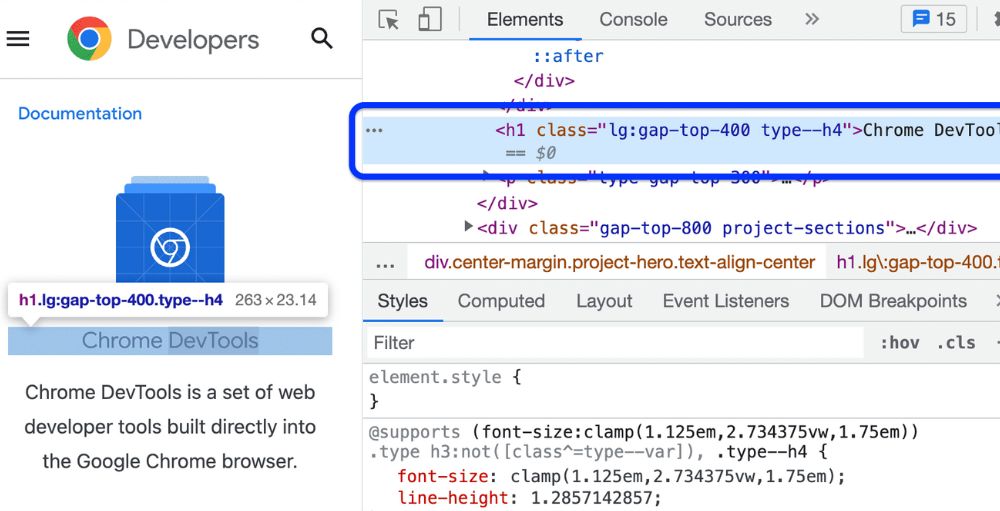Toggle the device toolbar icon
This screenshot has width=1000, height=511.
tap(430, 20)
